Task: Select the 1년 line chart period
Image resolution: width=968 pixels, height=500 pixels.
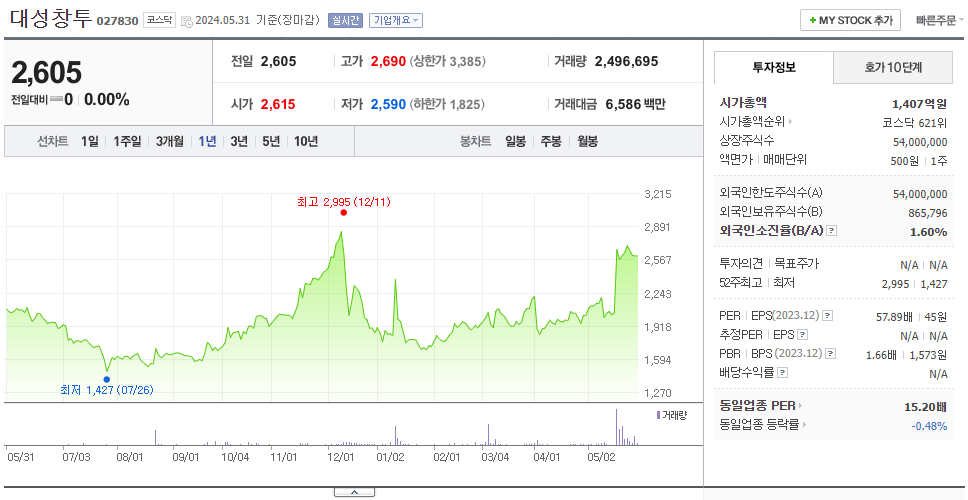Action: click(x=207, y=141)
